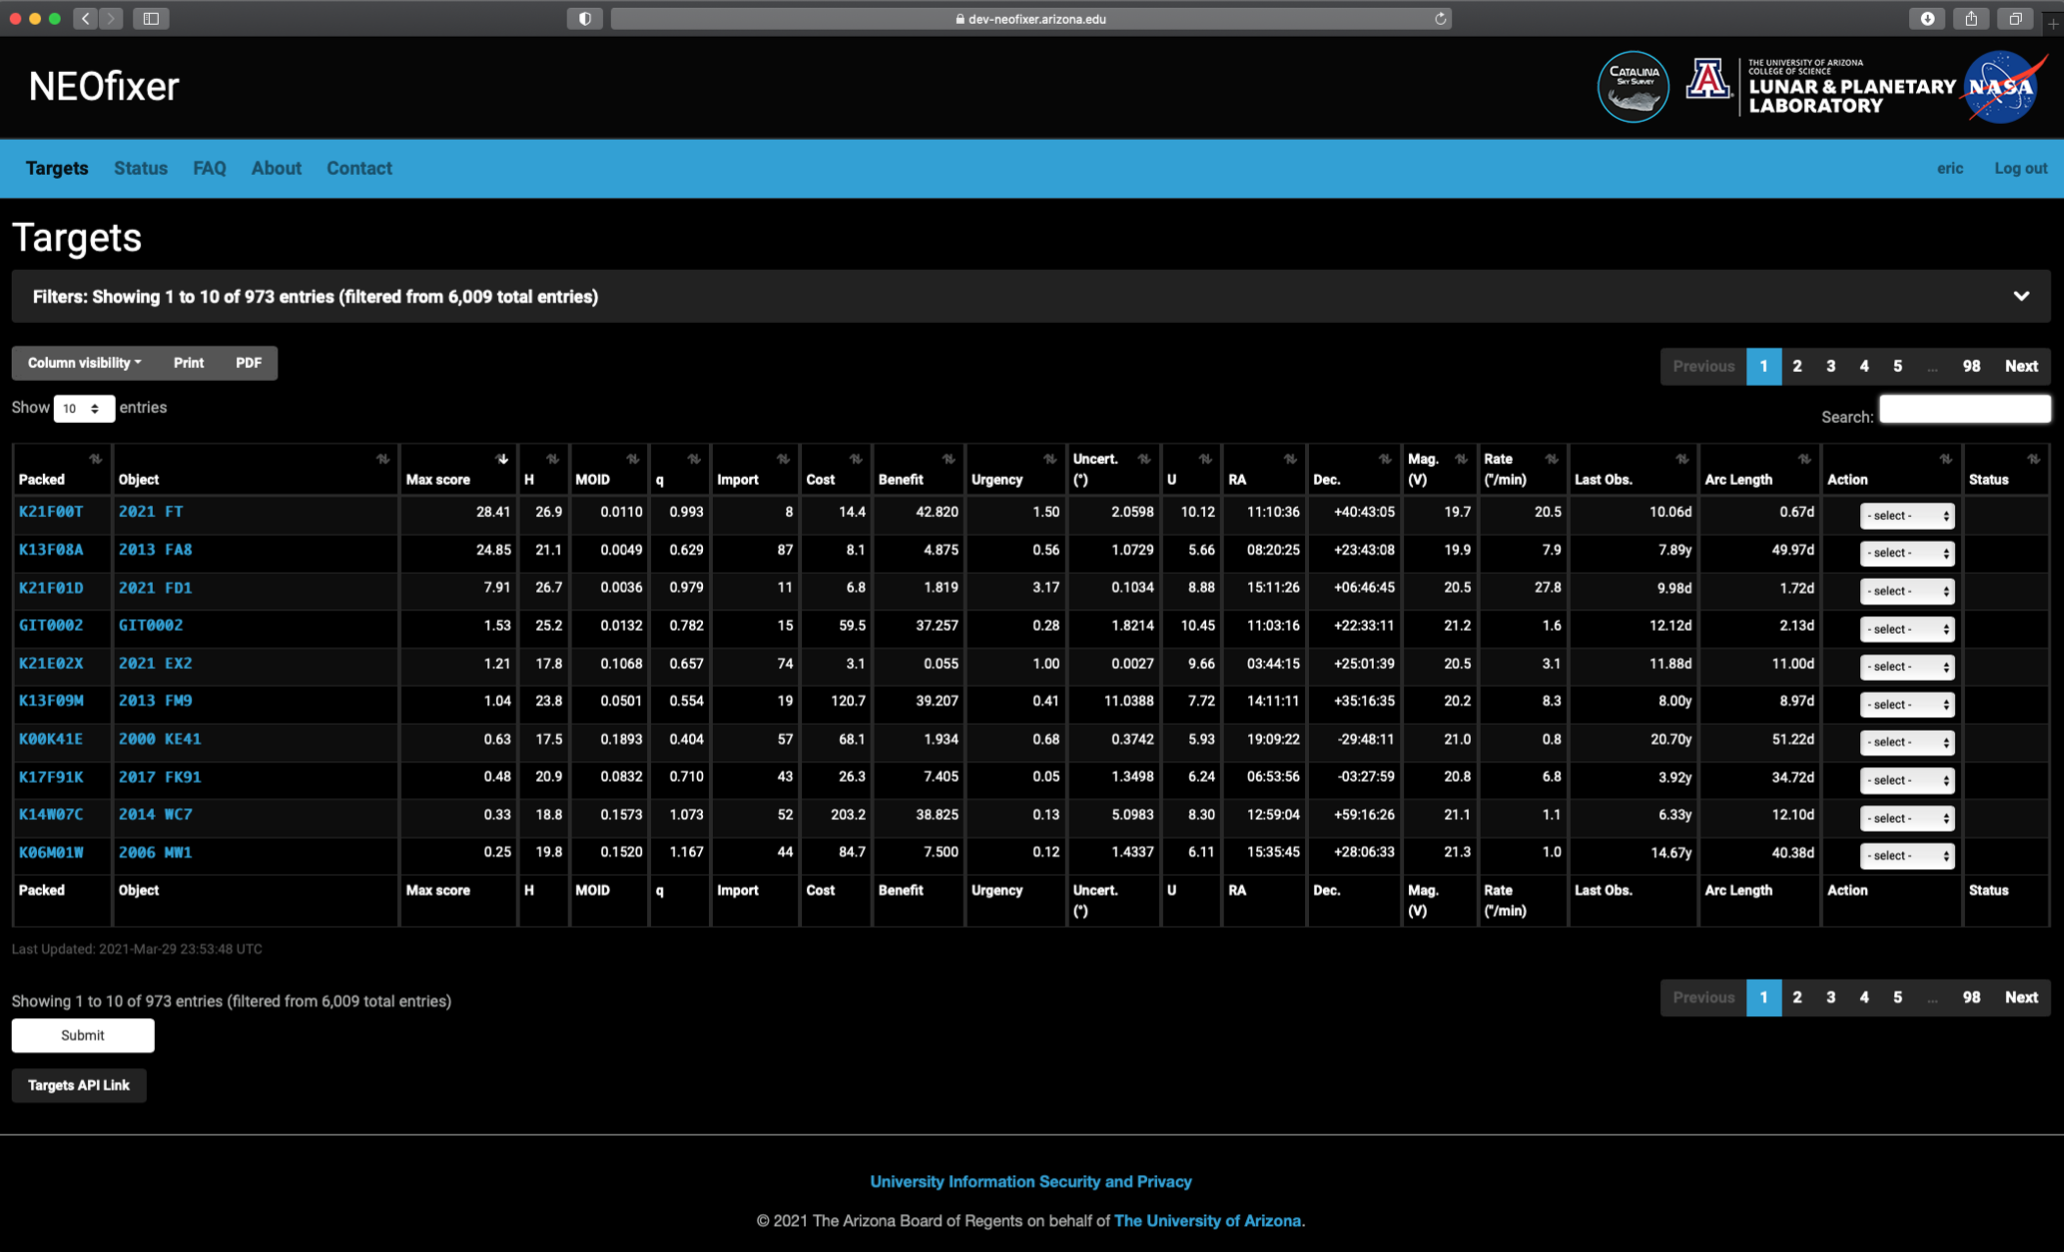Open the Contact nav tab
The height and width of the screenshot is (1252, 2064).
coord(359,168)
